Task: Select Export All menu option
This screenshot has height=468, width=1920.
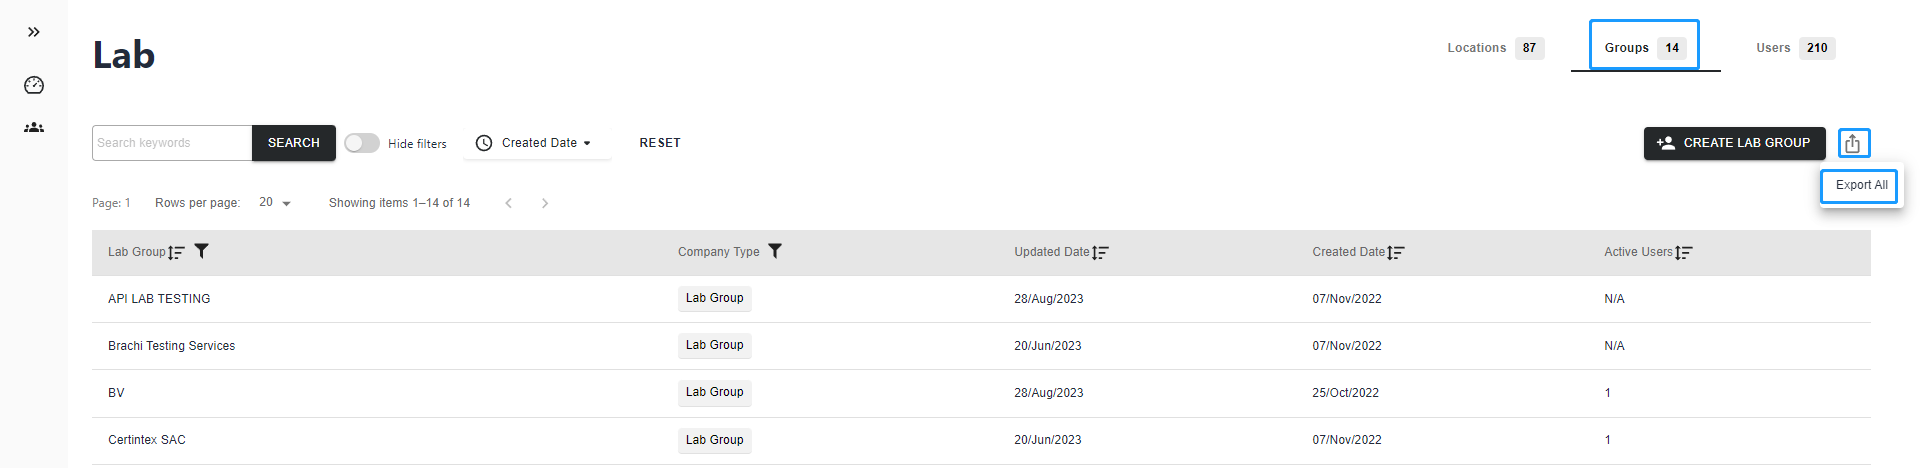Action: click(1860, 185)
